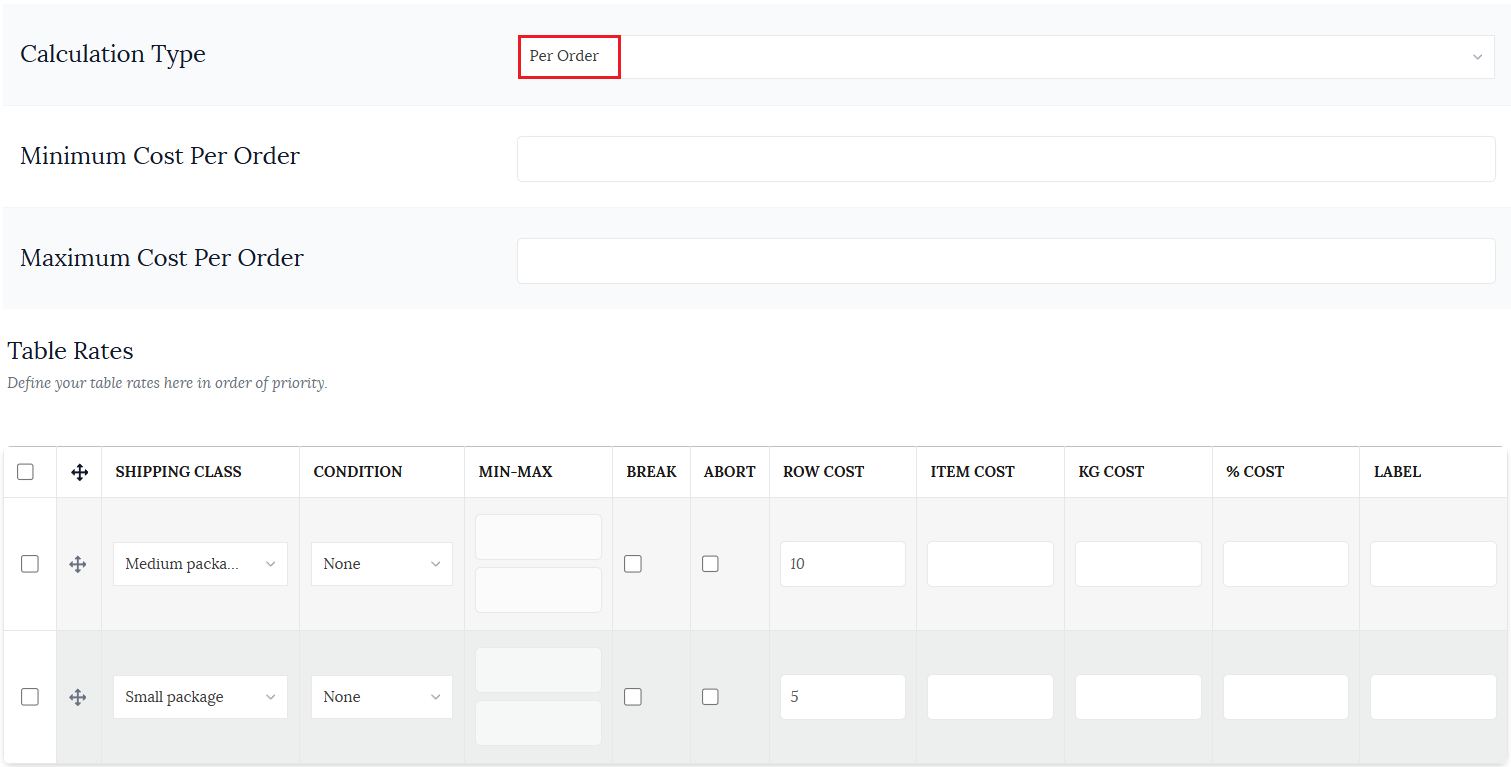Enable Break for the Small package row
1511x767 pixels.
coord(633,697)
